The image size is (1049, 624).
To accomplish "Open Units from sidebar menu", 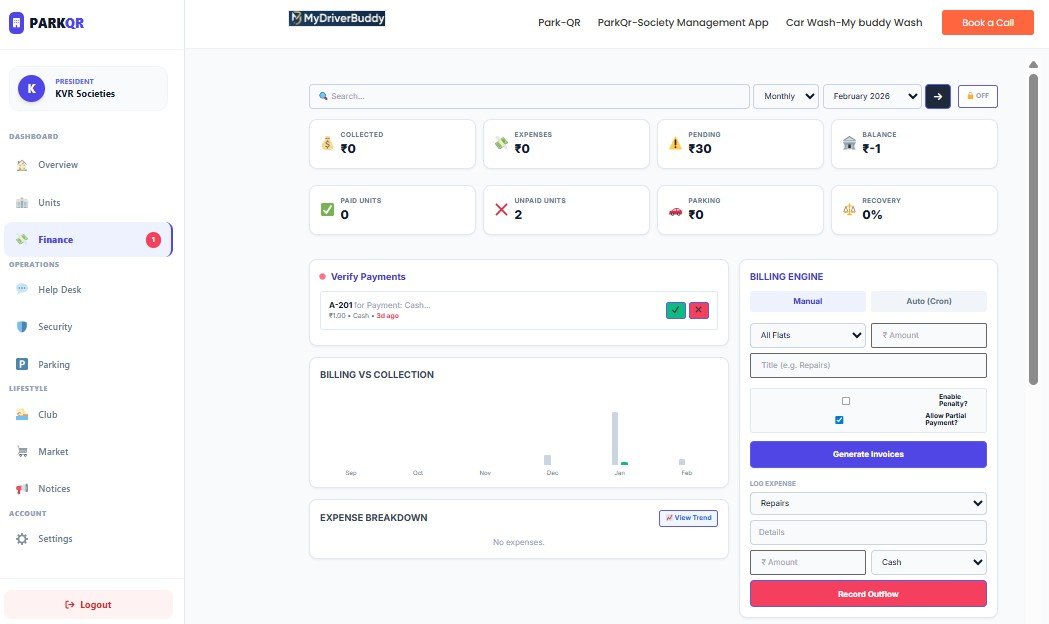I will tap(49, 203).
